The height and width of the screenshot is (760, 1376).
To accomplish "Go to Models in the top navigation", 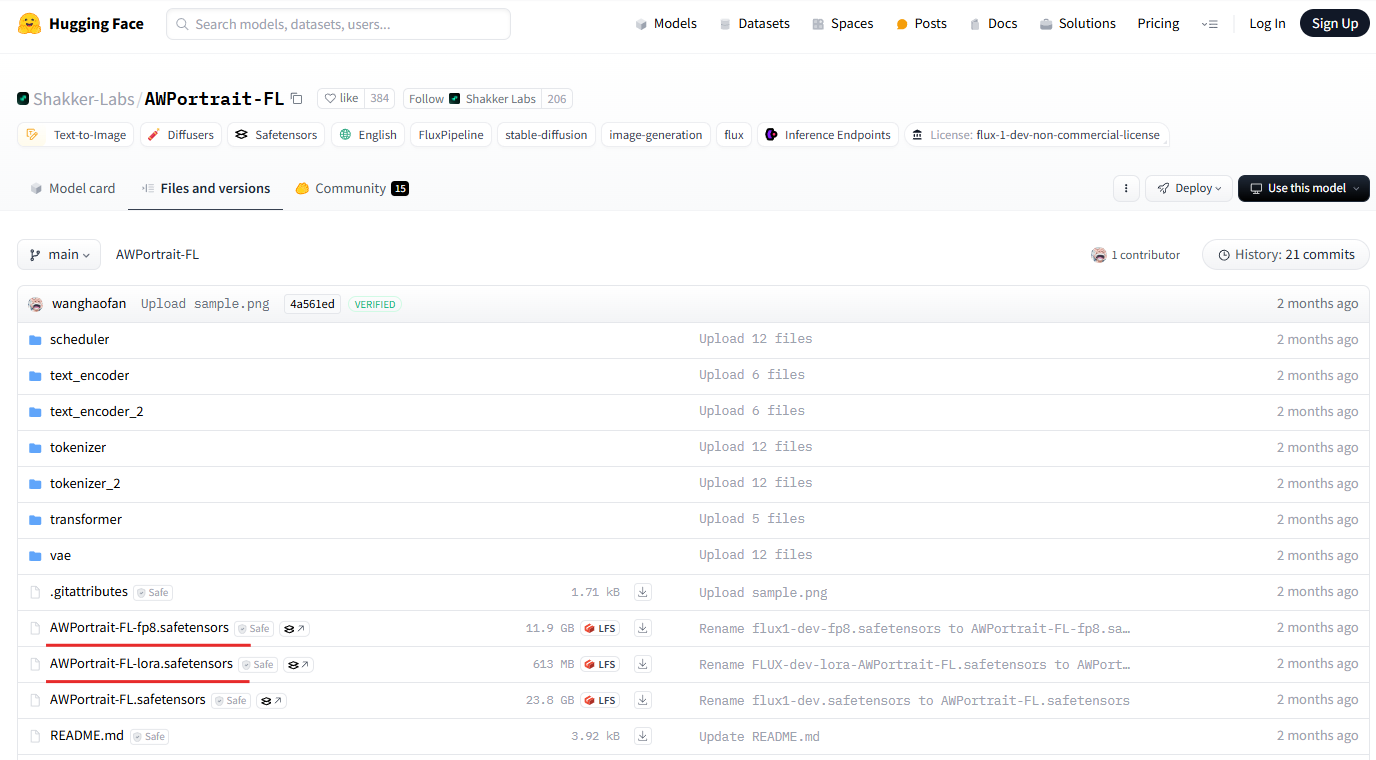I will coord(666,23).
